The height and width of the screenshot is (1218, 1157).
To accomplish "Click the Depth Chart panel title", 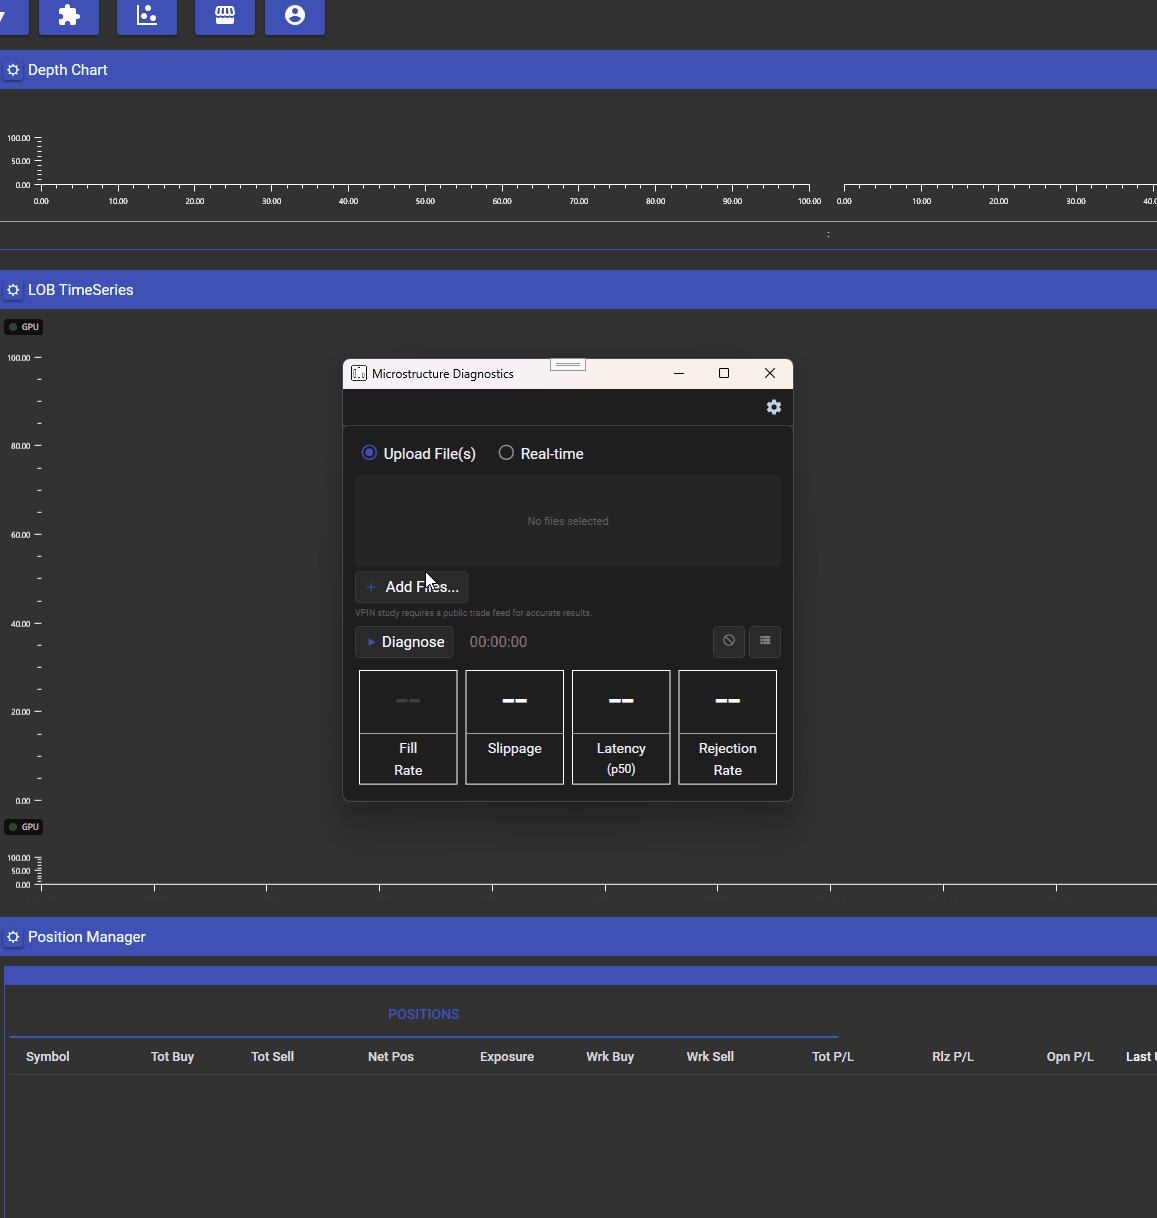I will [x=68, y=70].
